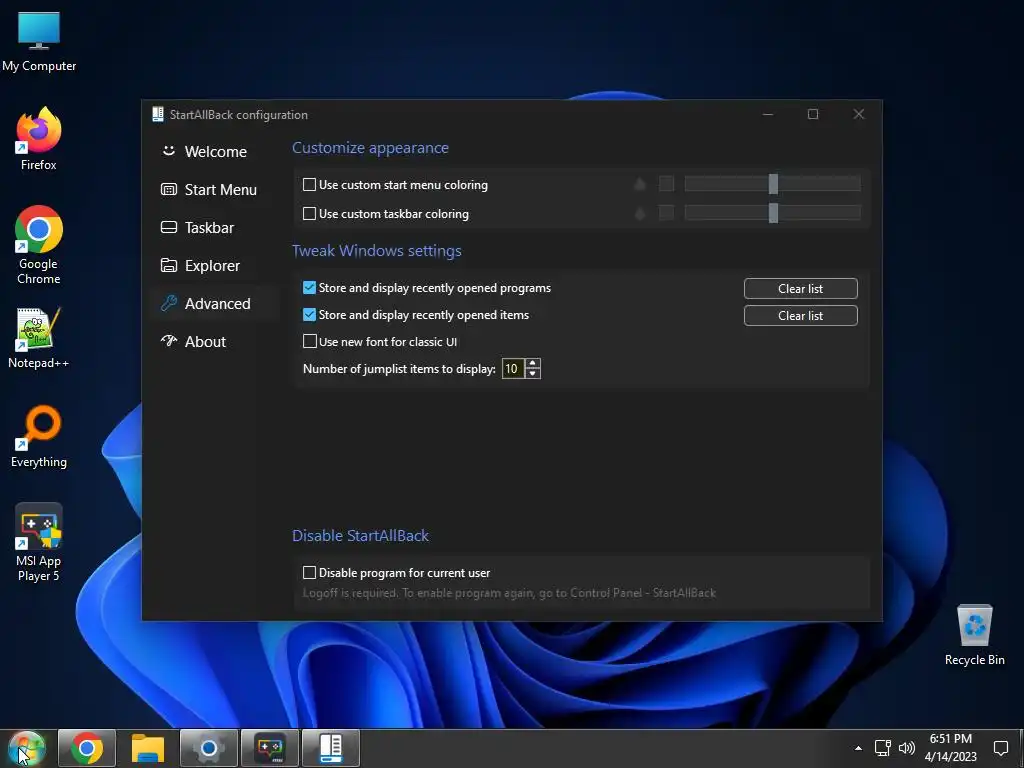The width and height of the screenshot is (1024, 768).
Task: Click the start menu coloring droplet icon
Action: [x=640, y=184]
